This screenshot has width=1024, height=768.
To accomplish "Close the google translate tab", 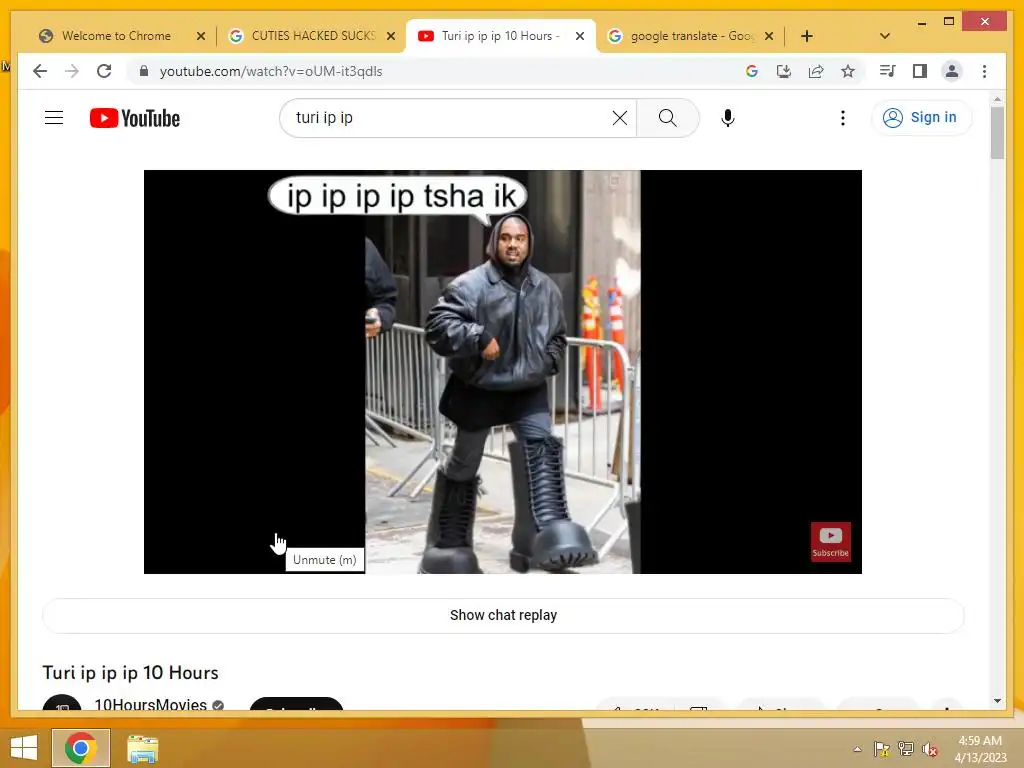I will click(x=769, y=36).
